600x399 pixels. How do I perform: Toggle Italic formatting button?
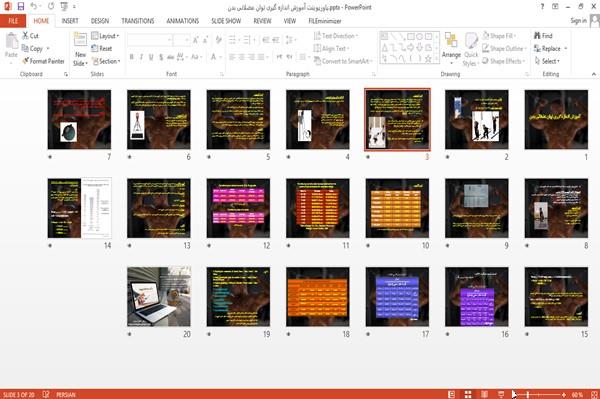[141, 57]
